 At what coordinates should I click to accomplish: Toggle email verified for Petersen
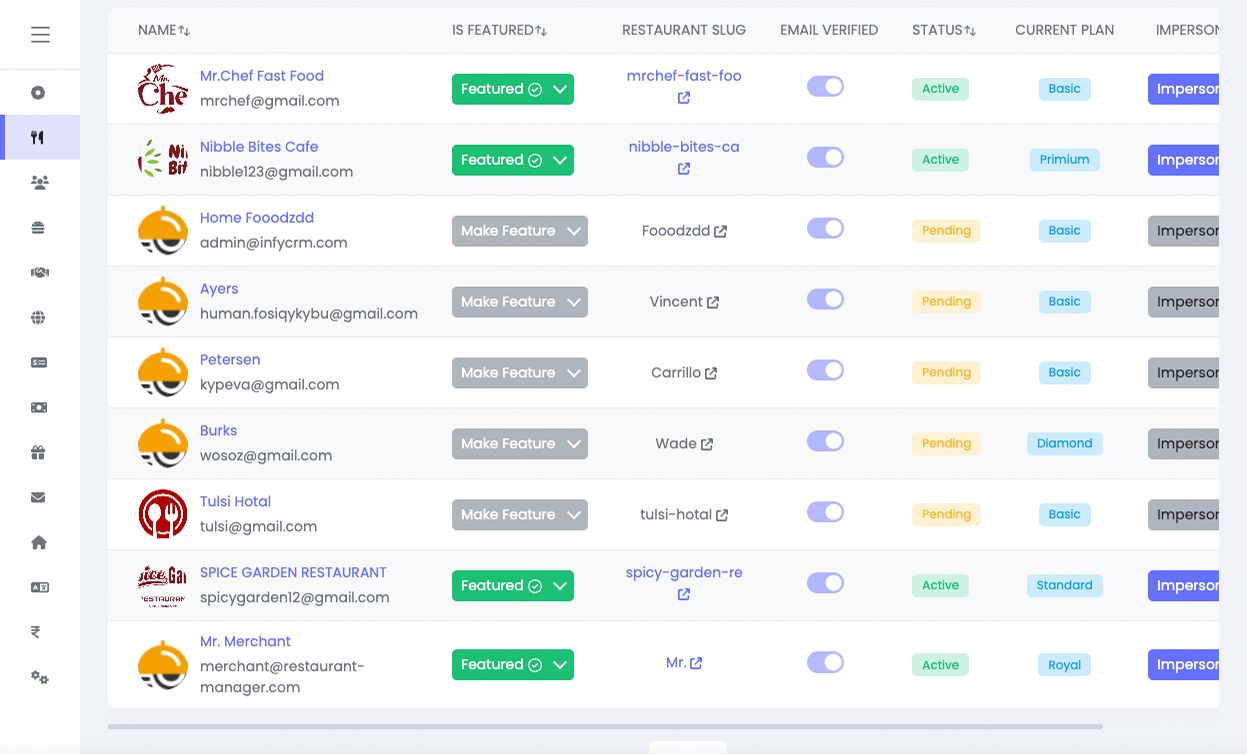click(x=825, y=371)
